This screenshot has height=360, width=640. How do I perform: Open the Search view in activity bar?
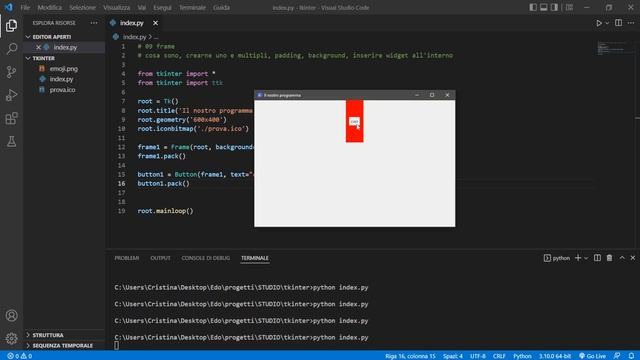(11, 49)
